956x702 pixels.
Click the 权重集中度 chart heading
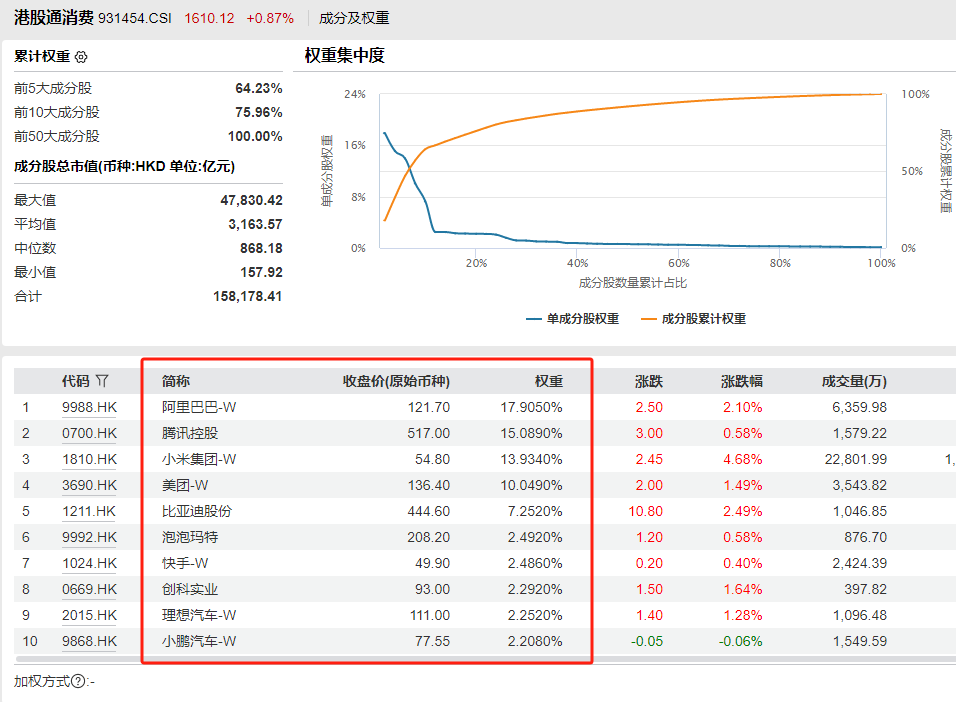[x=344, y=56]
